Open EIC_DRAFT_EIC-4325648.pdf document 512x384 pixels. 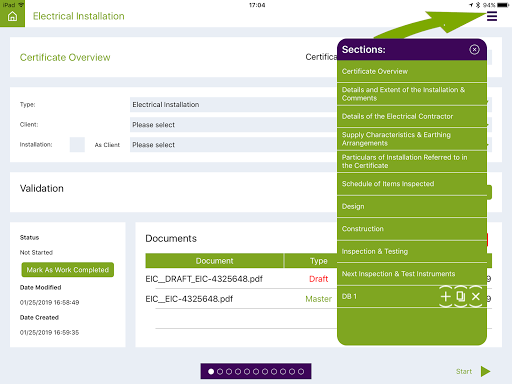[204, 279]
